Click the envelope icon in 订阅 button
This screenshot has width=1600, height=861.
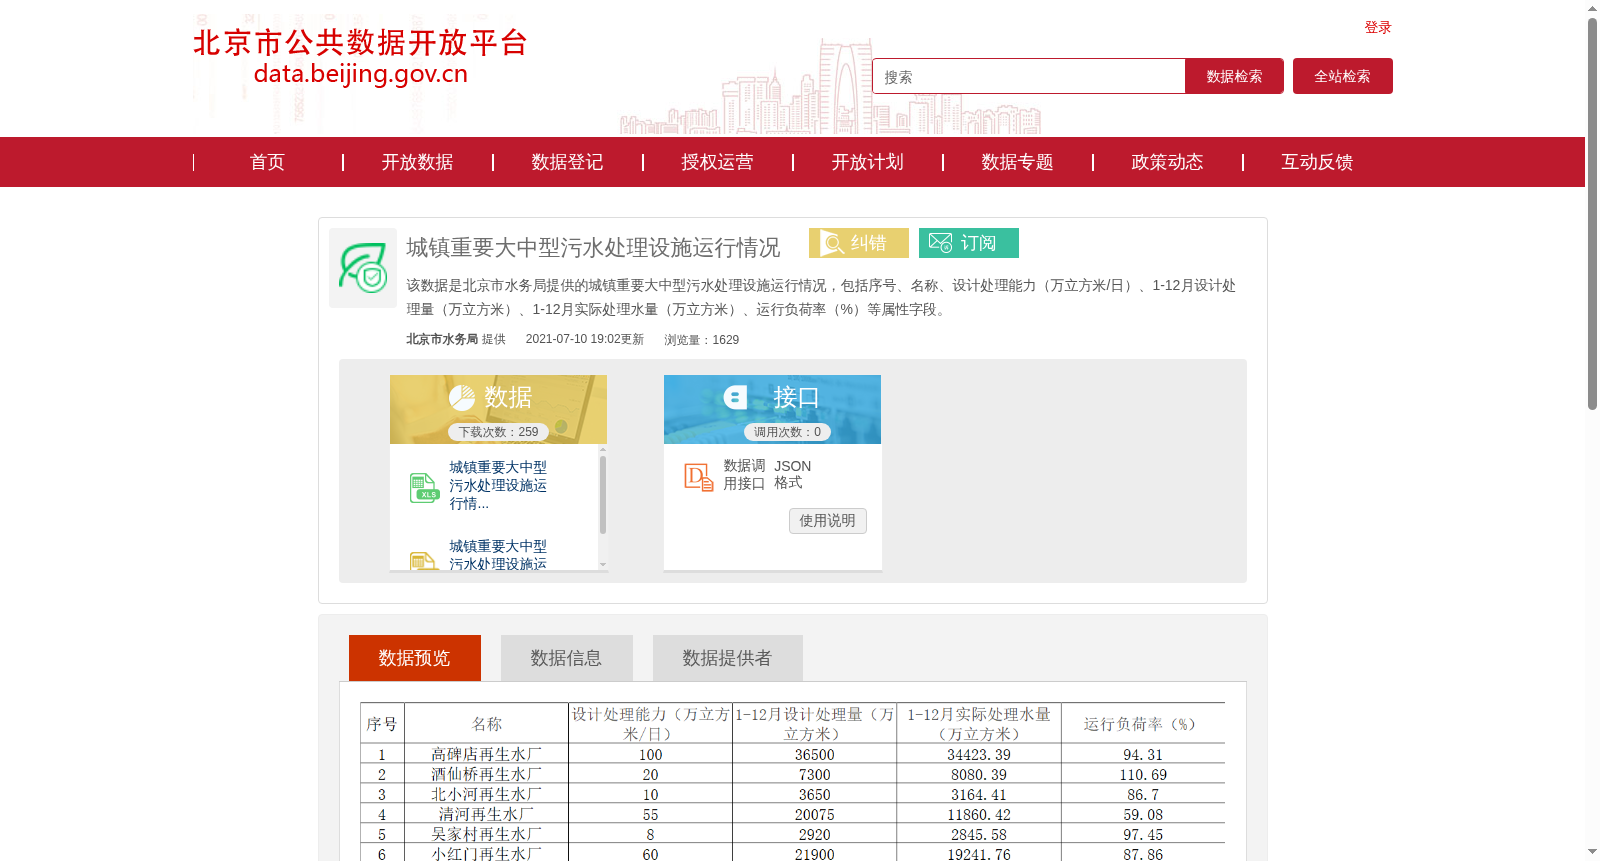point(940,243)
